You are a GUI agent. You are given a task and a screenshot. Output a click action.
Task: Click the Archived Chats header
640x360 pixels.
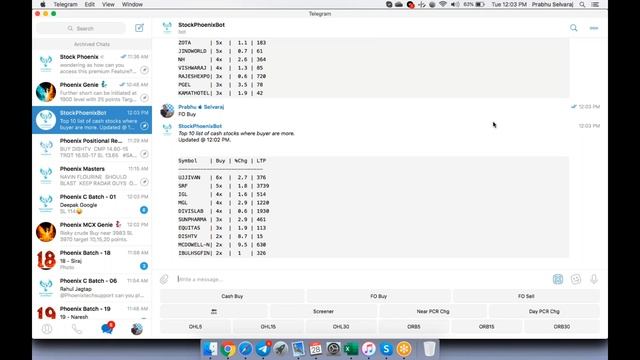92,44
